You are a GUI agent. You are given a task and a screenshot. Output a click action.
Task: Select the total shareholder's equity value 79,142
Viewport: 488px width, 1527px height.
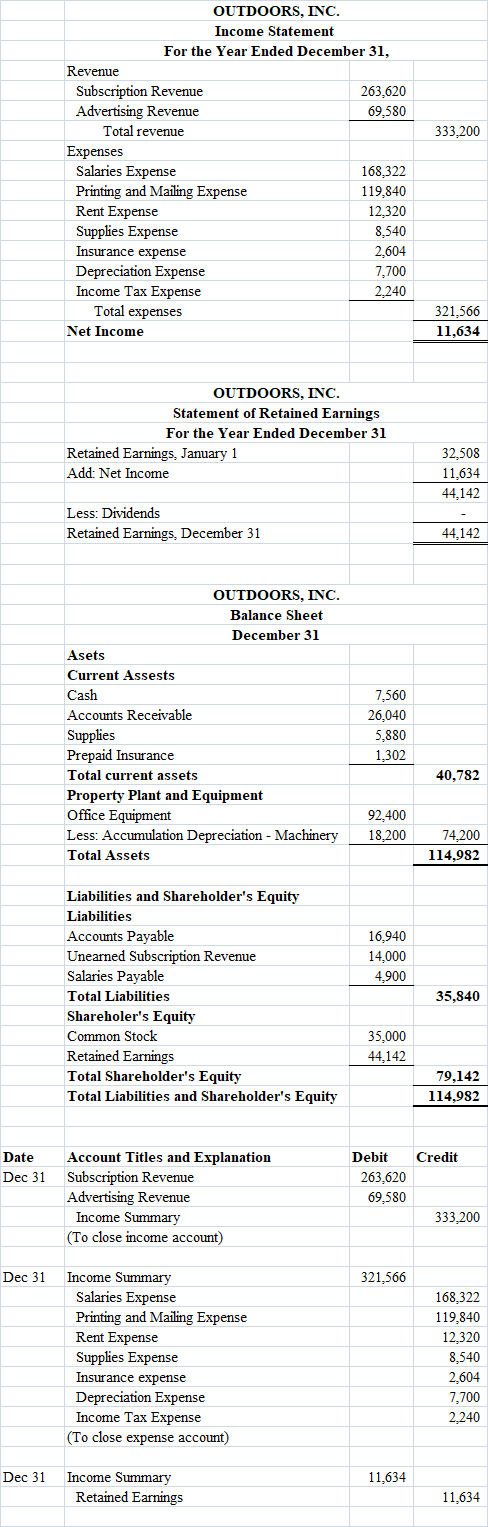(459, 1076)
